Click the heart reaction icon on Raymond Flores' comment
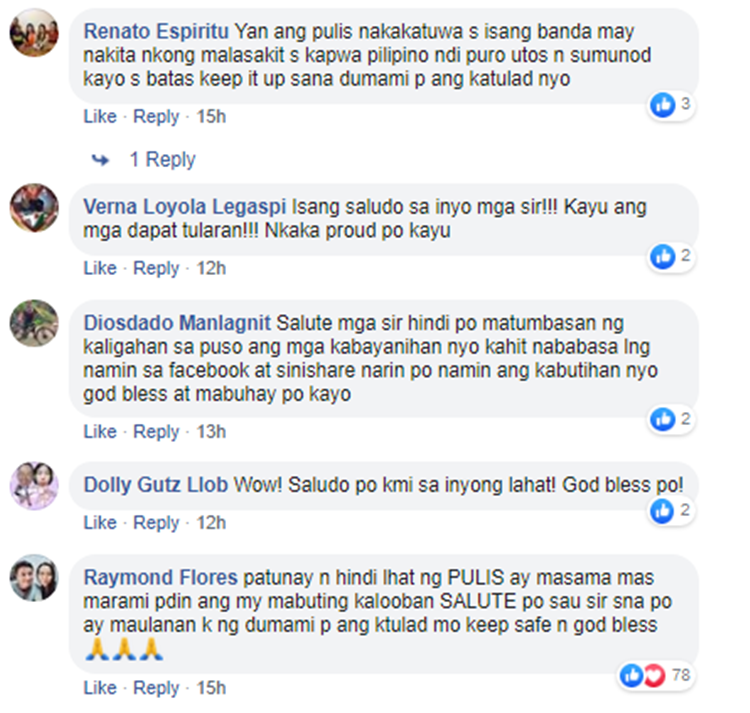Image resolution: width=750 pixels, height=713 pixels. (654, 676)
